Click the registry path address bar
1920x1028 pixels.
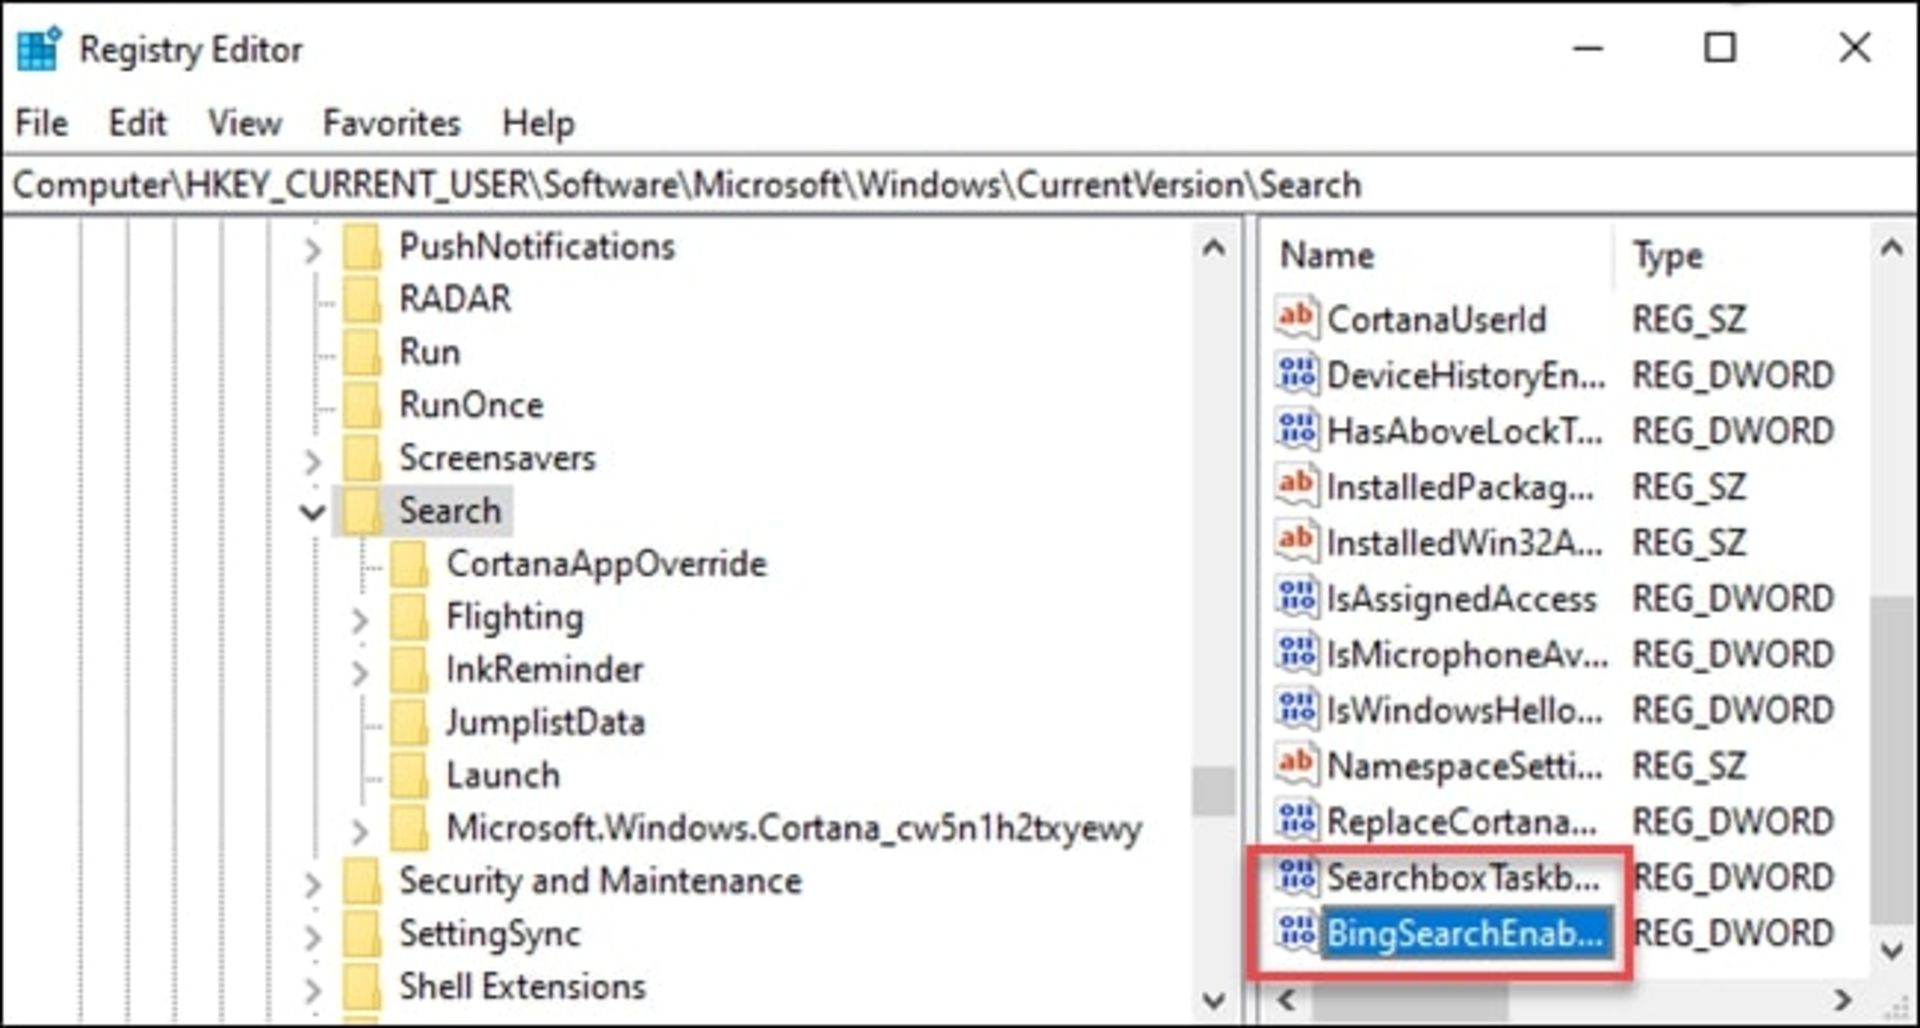(x=960, y=185)
